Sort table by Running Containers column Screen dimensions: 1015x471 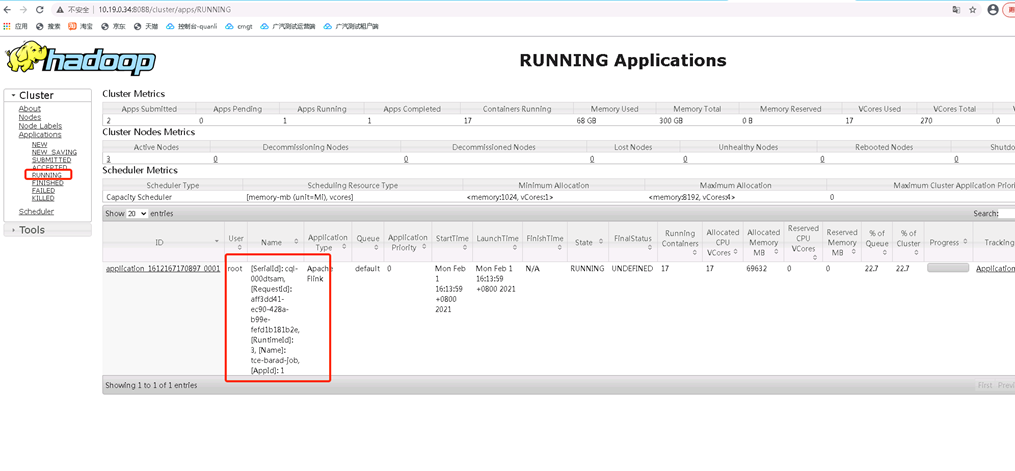pyautogui.click(x=680, y=242)
